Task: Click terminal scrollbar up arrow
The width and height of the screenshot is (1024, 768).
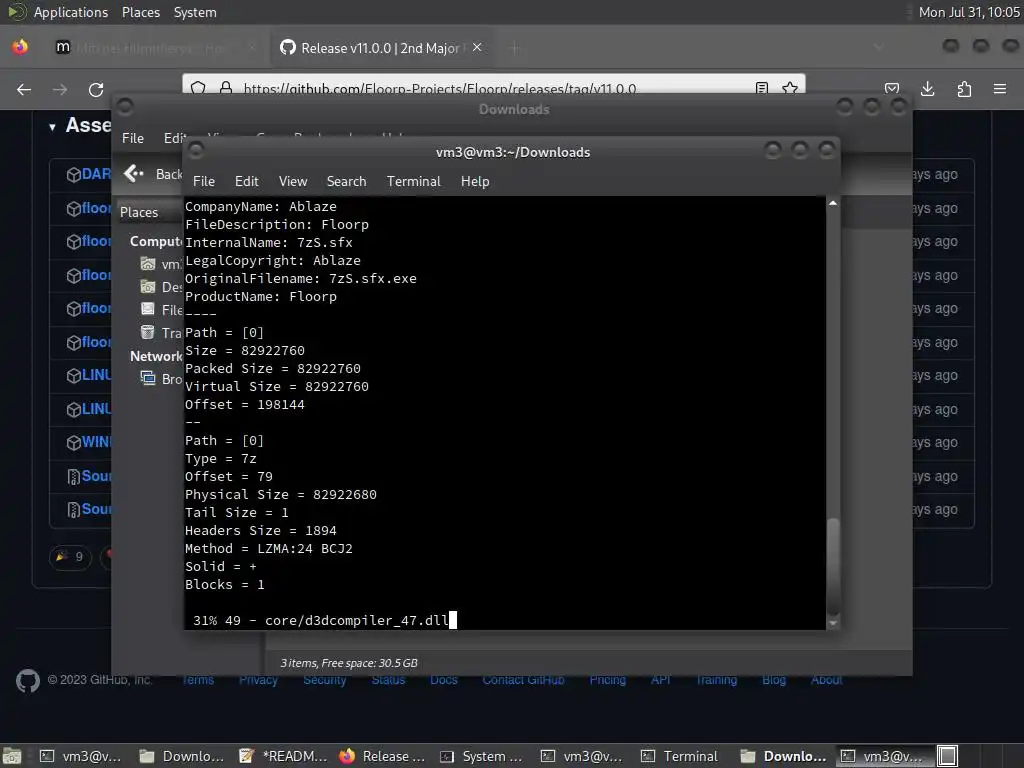Action: click(x=833, y=204)
